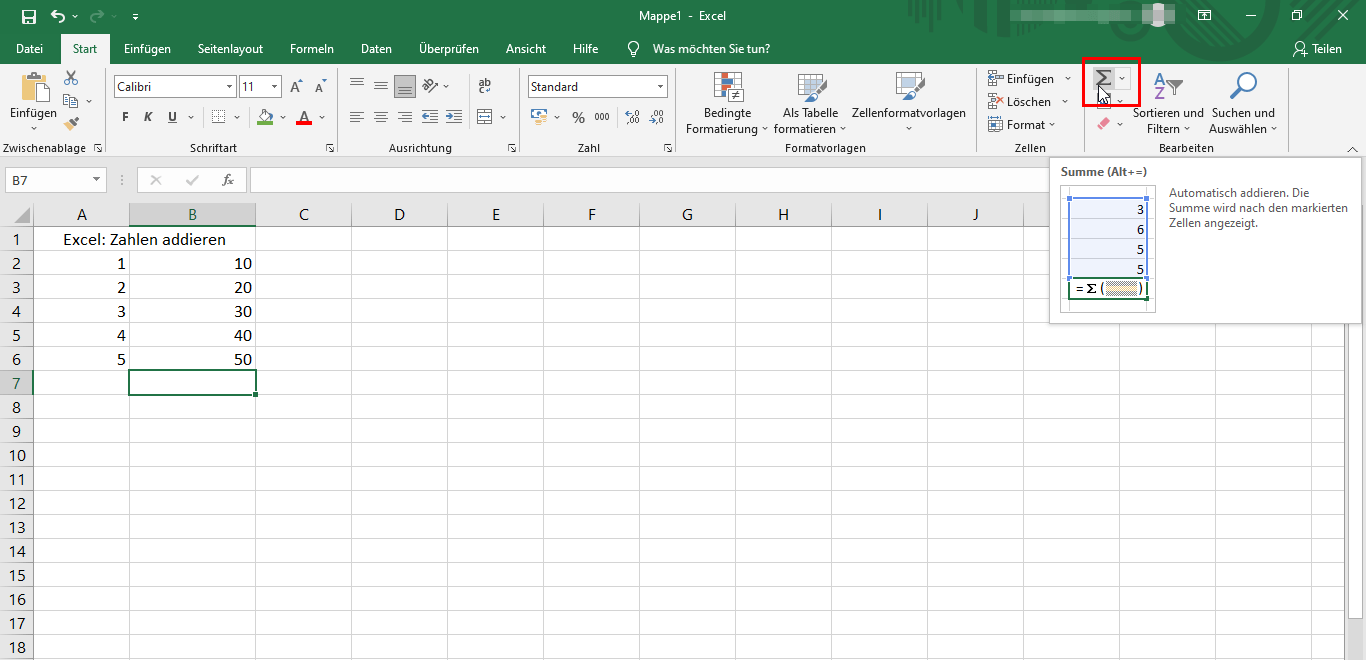This screenshot has width=1366, height=660.
Task: Align text to the left
Action: (x=357, y=117)
